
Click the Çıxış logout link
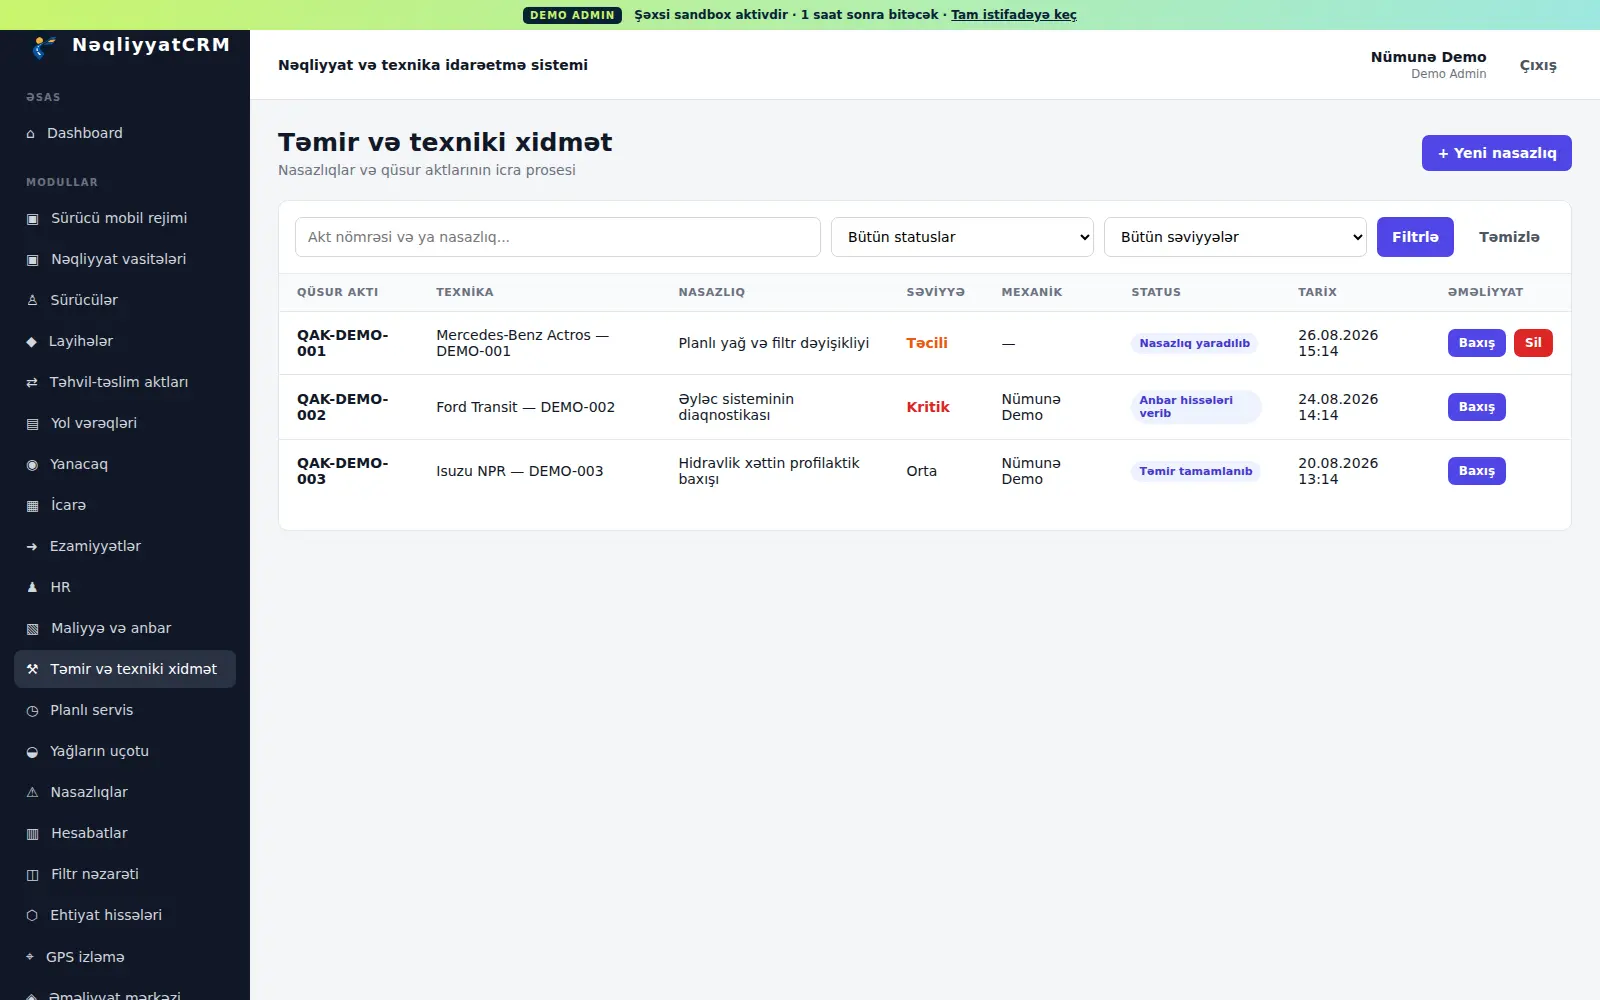[1538, 65]
